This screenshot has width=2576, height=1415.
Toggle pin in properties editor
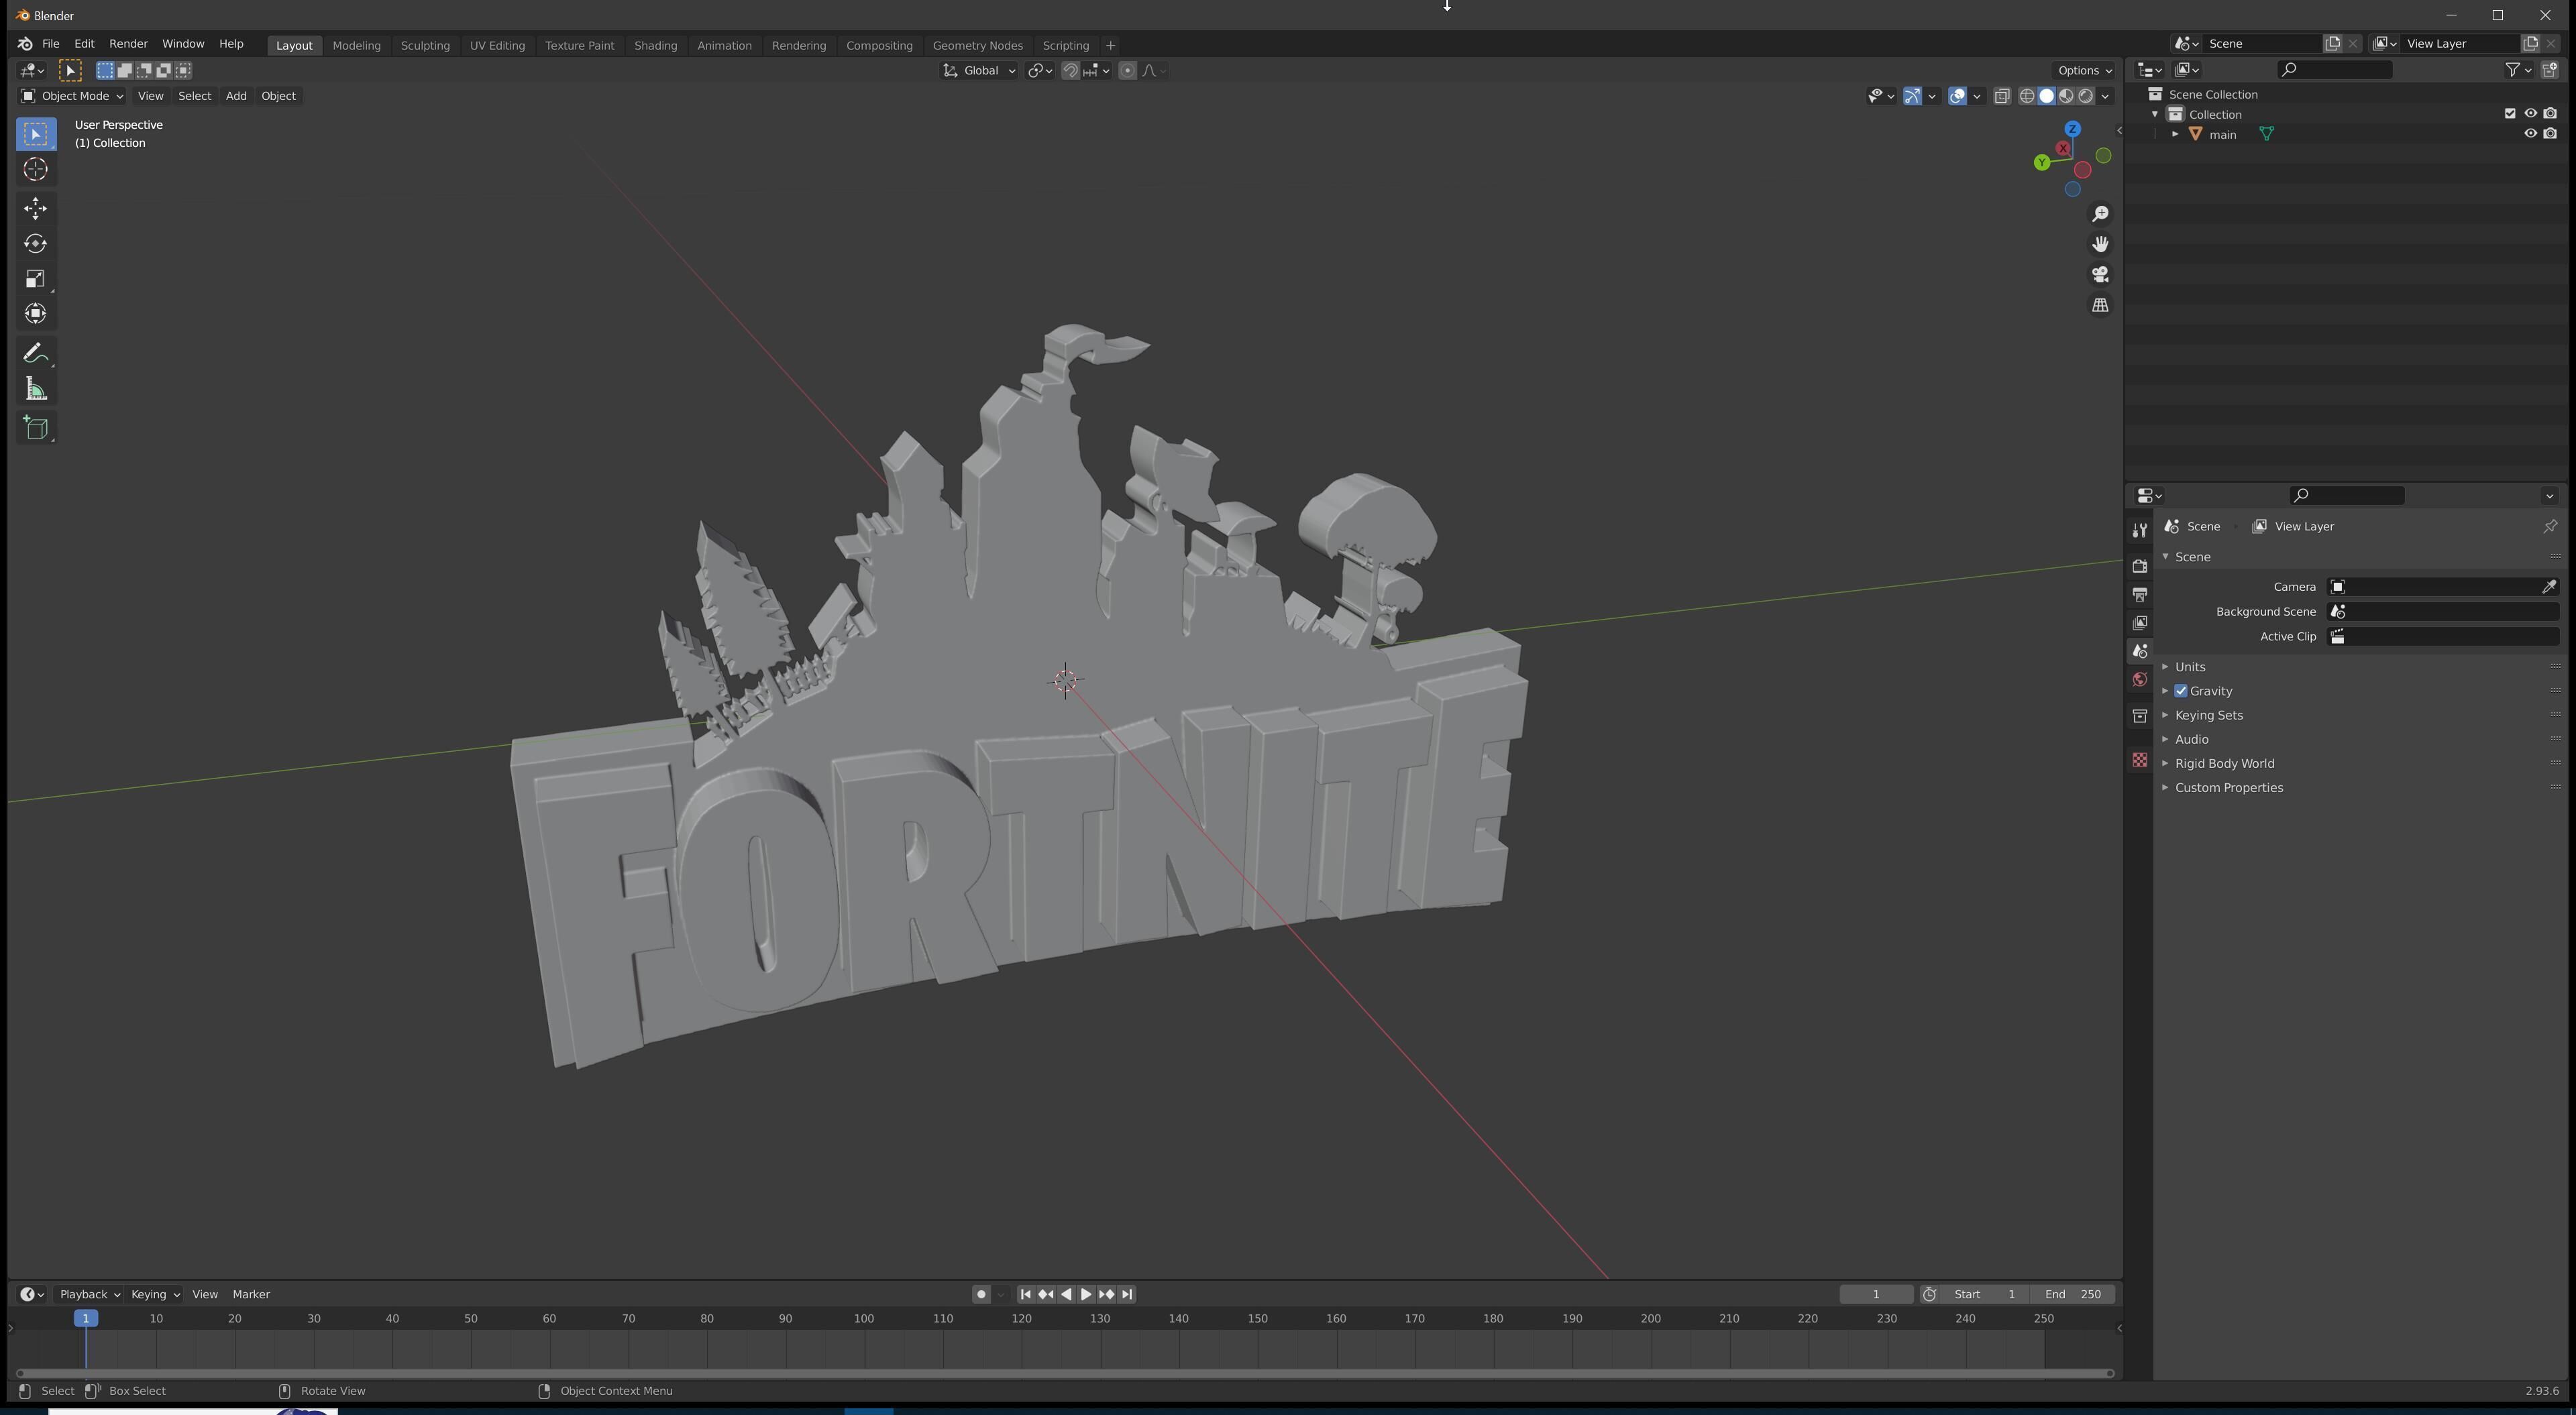(2549, 526)
